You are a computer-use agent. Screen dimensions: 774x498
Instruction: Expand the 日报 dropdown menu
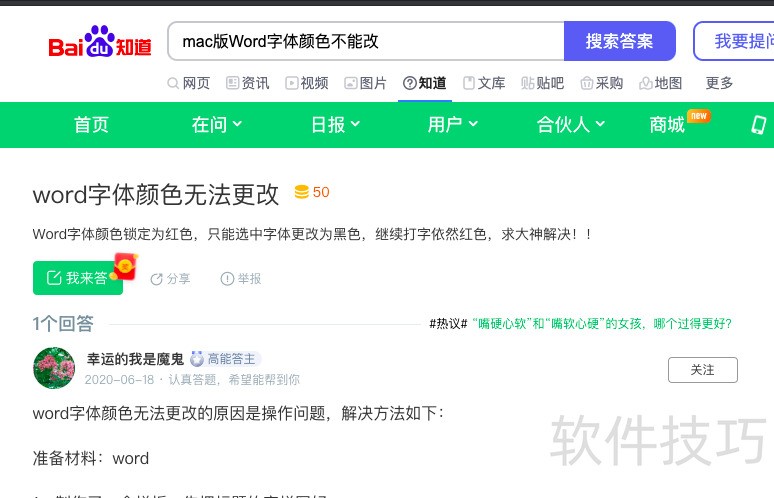click(336, 124)
